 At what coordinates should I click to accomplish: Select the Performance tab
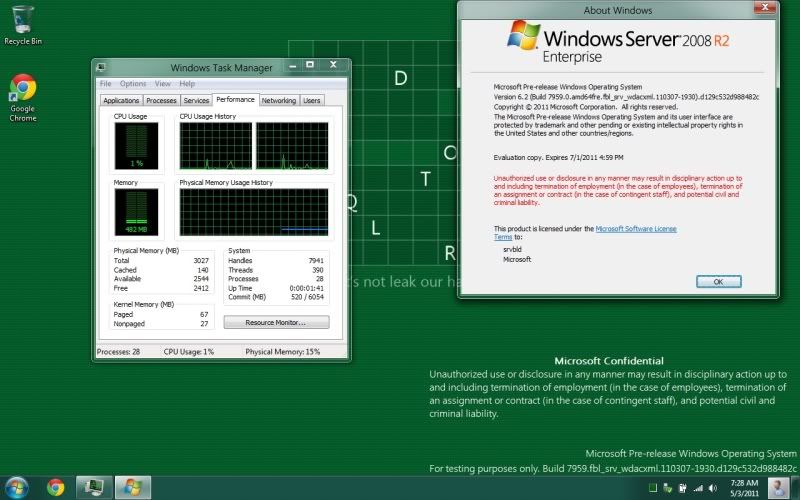235,99
